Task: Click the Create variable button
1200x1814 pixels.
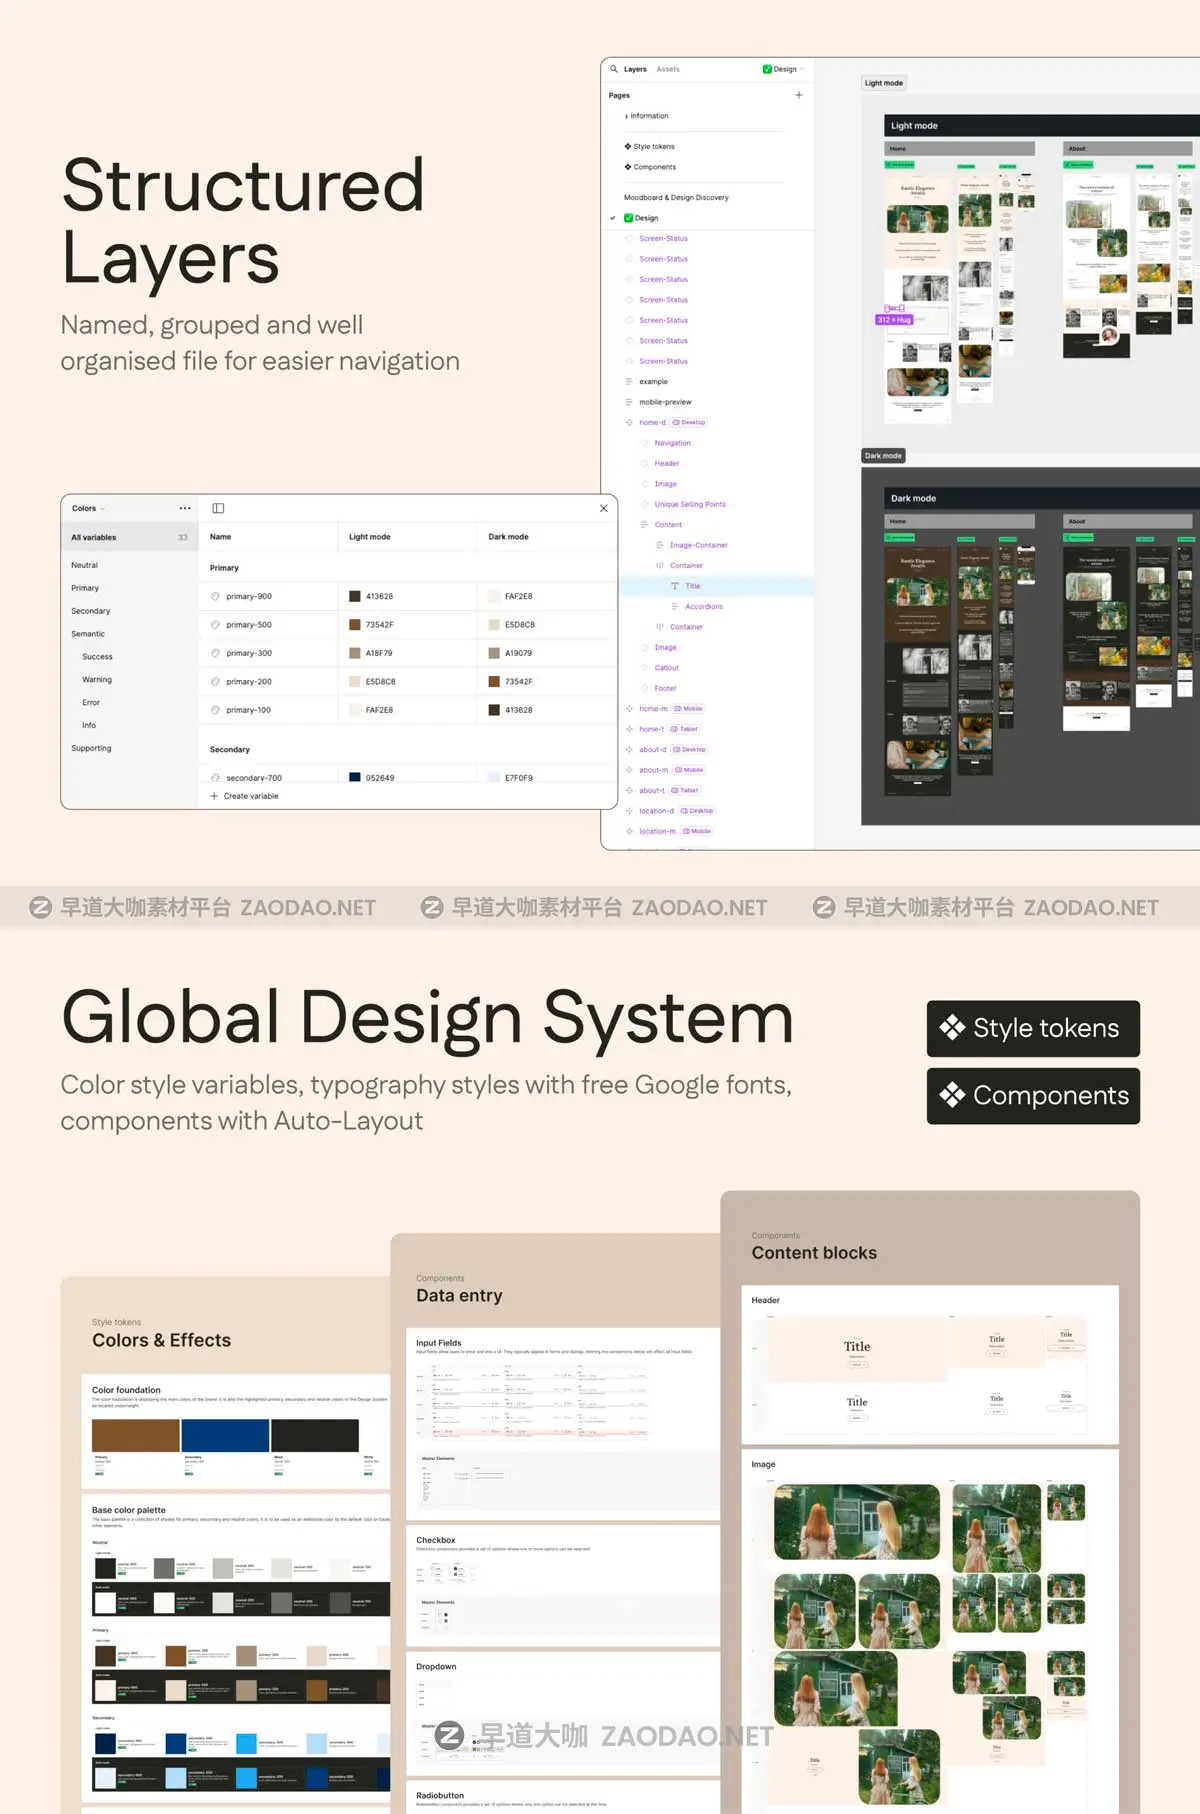Action: (245, 796)
